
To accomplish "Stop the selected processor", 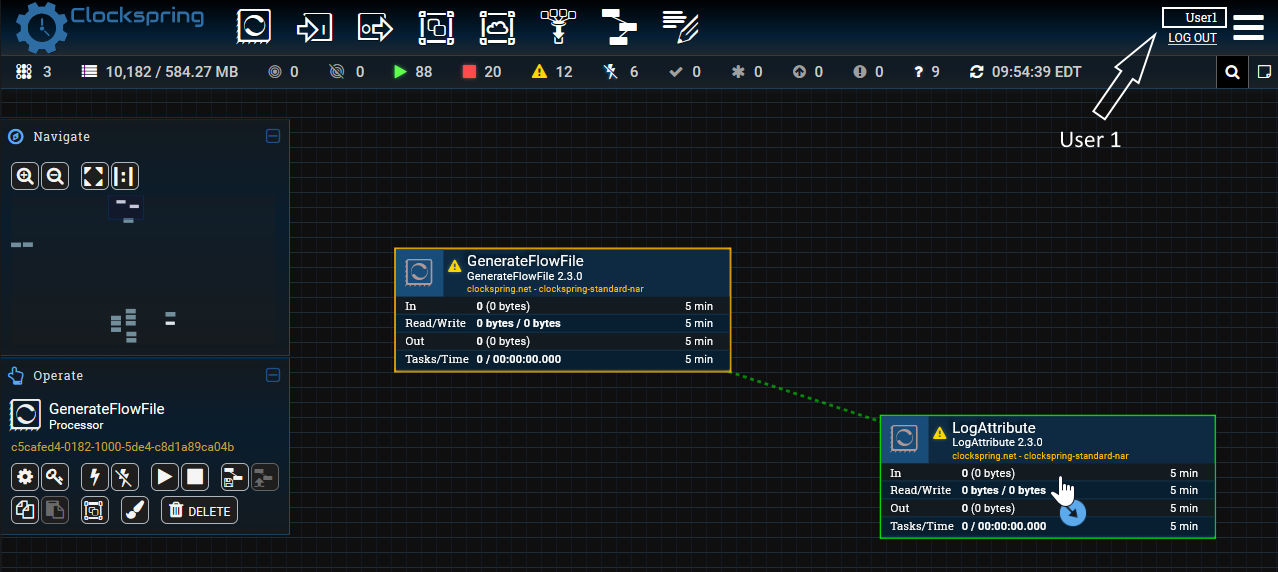I will coord(195,477).
